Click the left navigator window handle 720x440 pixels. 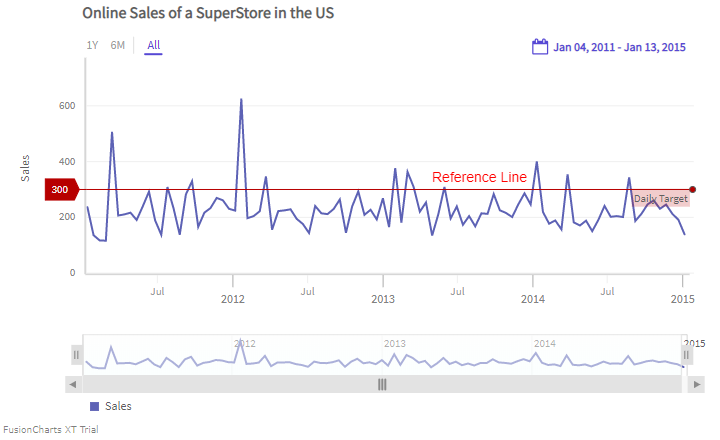[76, 355]
